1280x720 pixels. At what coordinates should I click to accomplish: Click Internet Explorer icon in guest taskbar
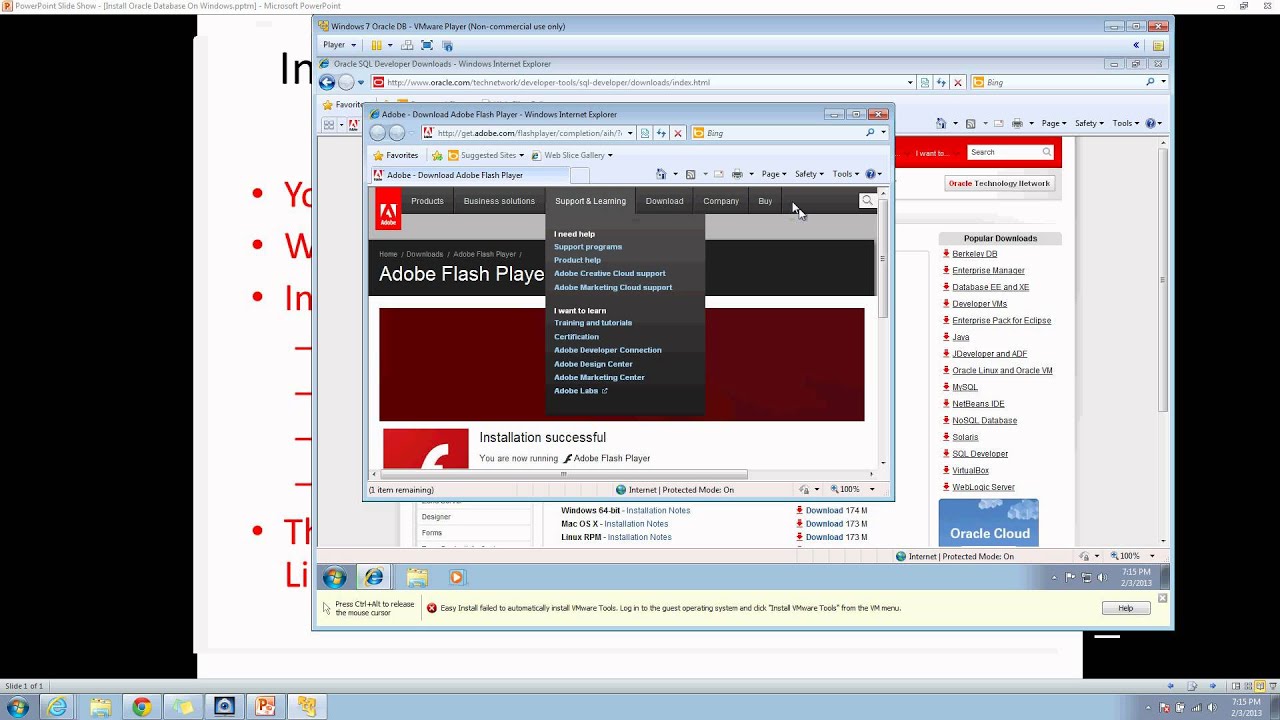point(374,577)
